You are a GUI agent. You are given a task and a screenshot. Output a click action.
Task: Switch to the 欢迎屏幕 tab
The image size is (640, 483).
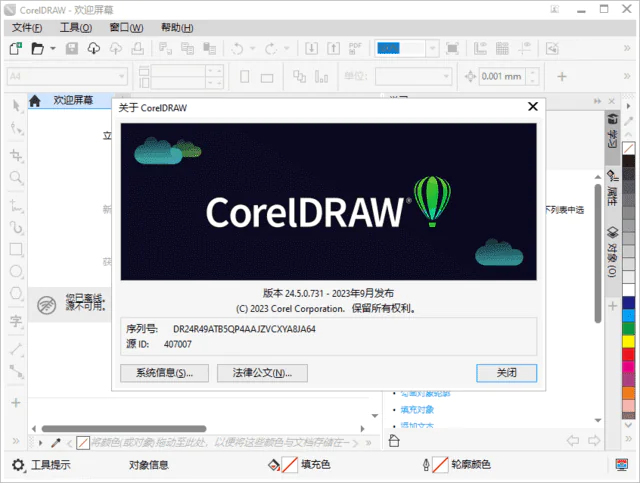point(73,100)
